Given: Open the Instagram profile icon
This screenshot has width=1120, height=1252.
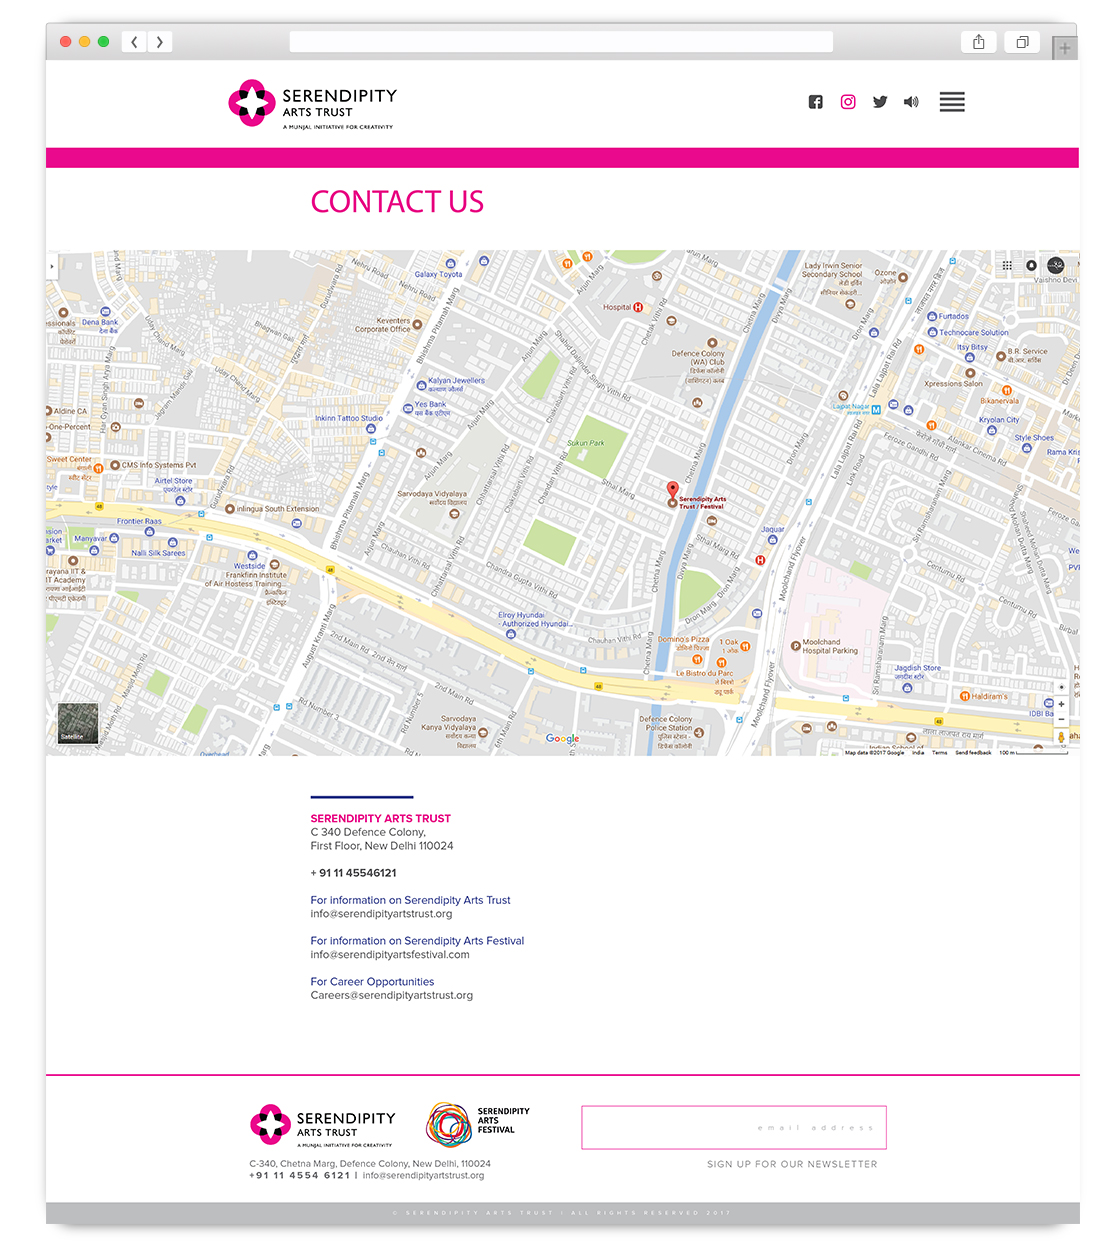Looking at the screenshot, I should pyautogui.click(x=848, y=102).
